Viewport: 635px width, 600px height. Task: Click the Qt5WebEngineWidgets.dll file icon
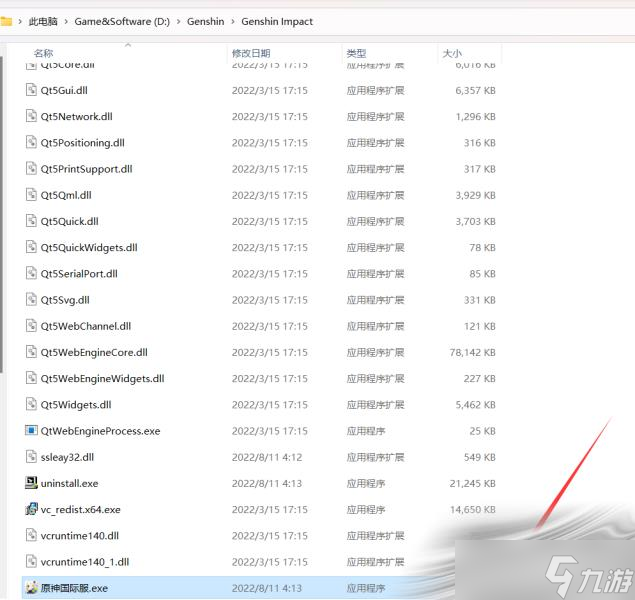coord(31,378)
